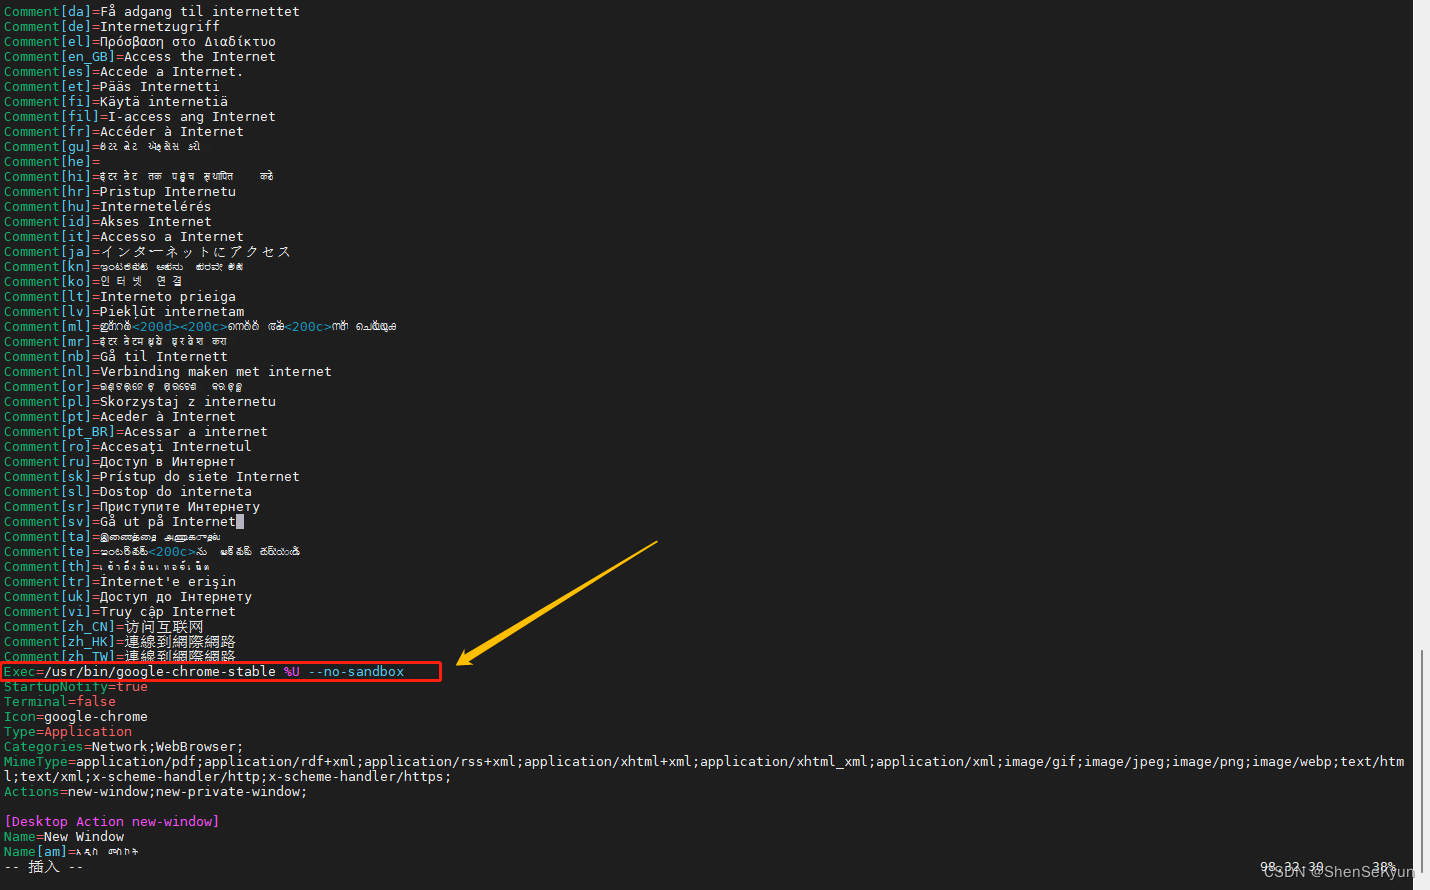Click Comment[da] Få adgang til internettet
This screenshot has width=1430, height=890.
click(x=151, y=12)
